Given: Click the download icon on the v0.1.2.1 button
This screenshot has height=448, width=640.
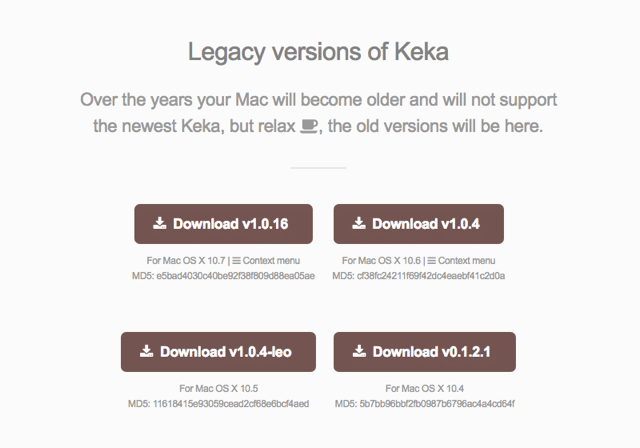Looking at the screenshot, I should coord(359,351).
